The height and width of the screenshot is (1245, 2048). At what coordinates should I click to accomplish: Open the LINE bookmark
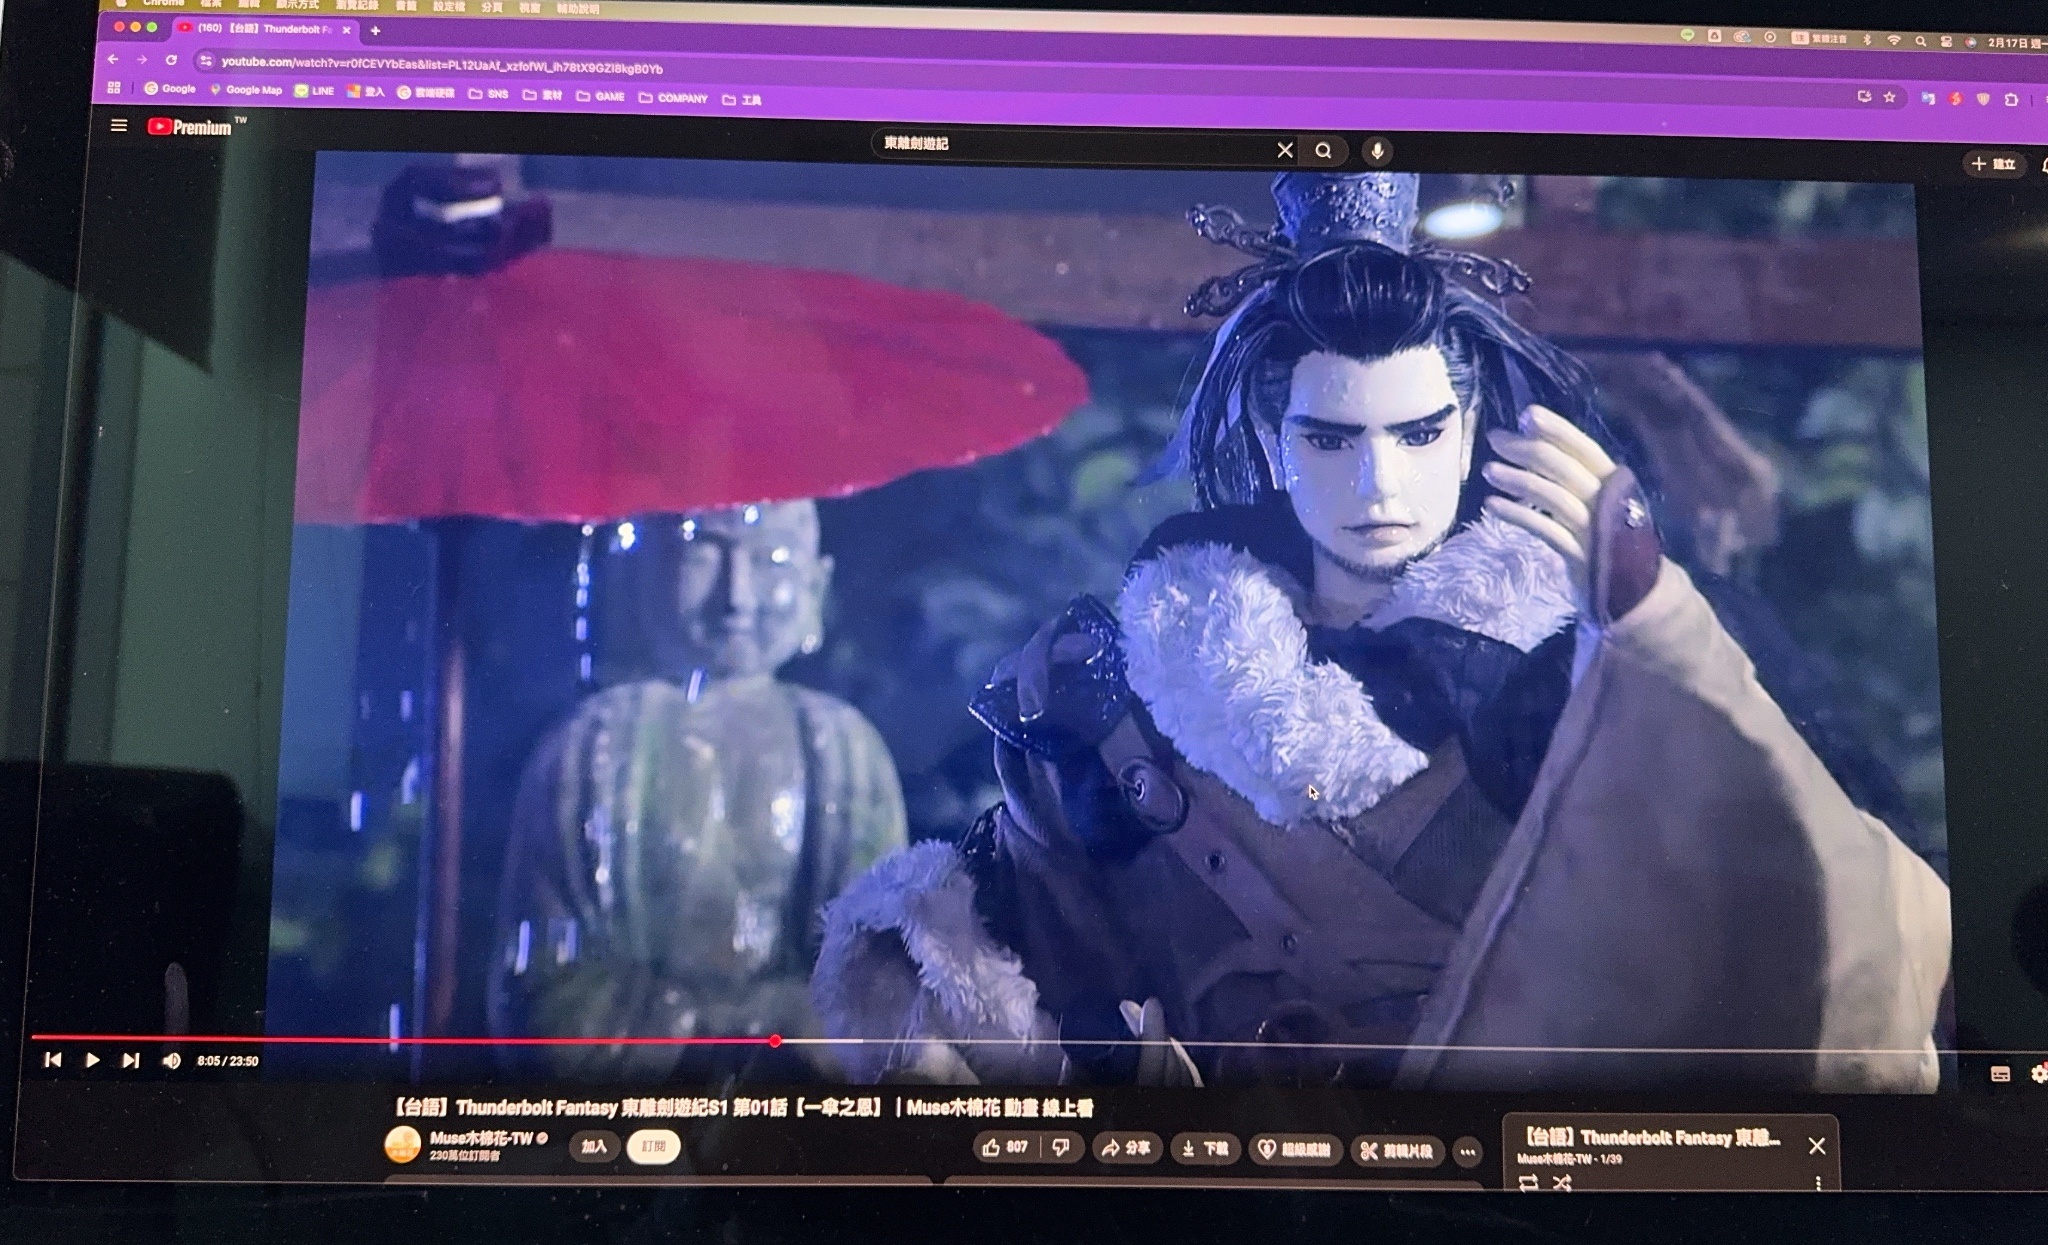314,91
